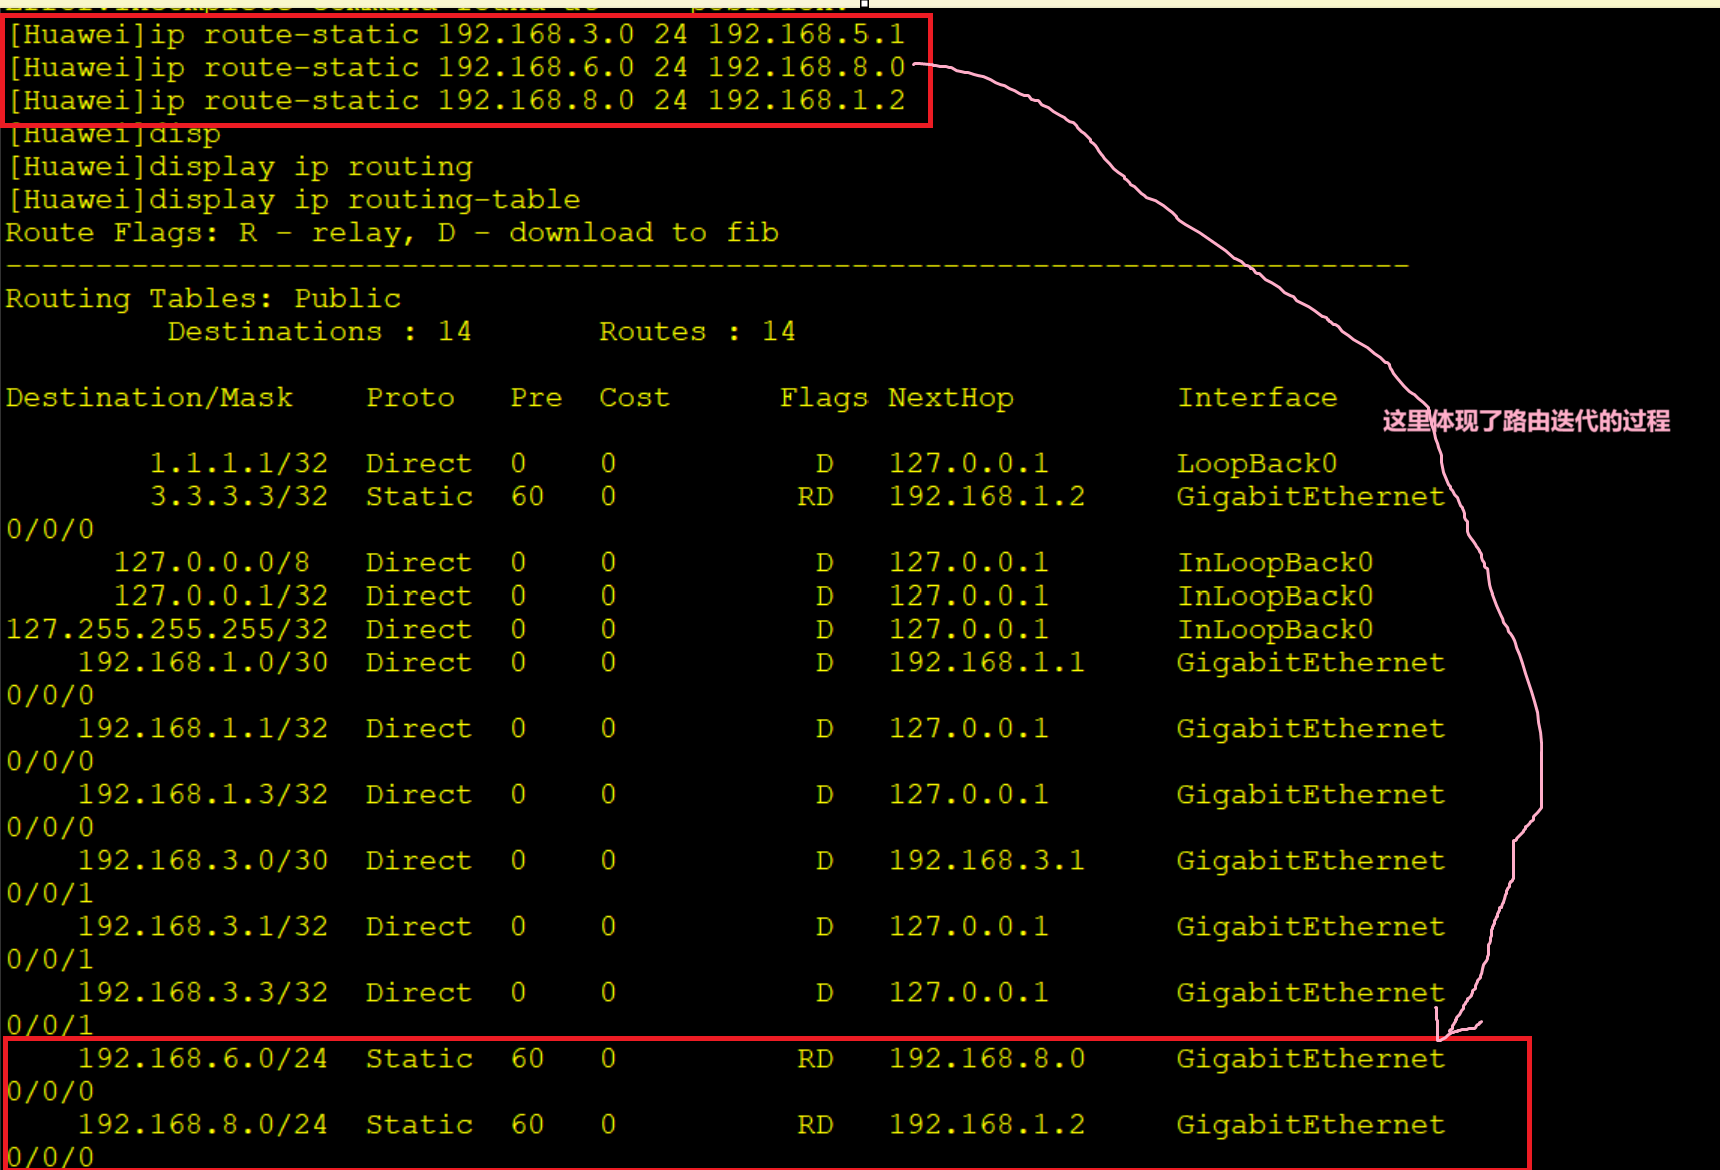Click next hop 192.168.1.2 of route 3.3.3.3/32
Viewport: 1720px width, 1170px height.
pyautogui.click(x=987, y=497)
